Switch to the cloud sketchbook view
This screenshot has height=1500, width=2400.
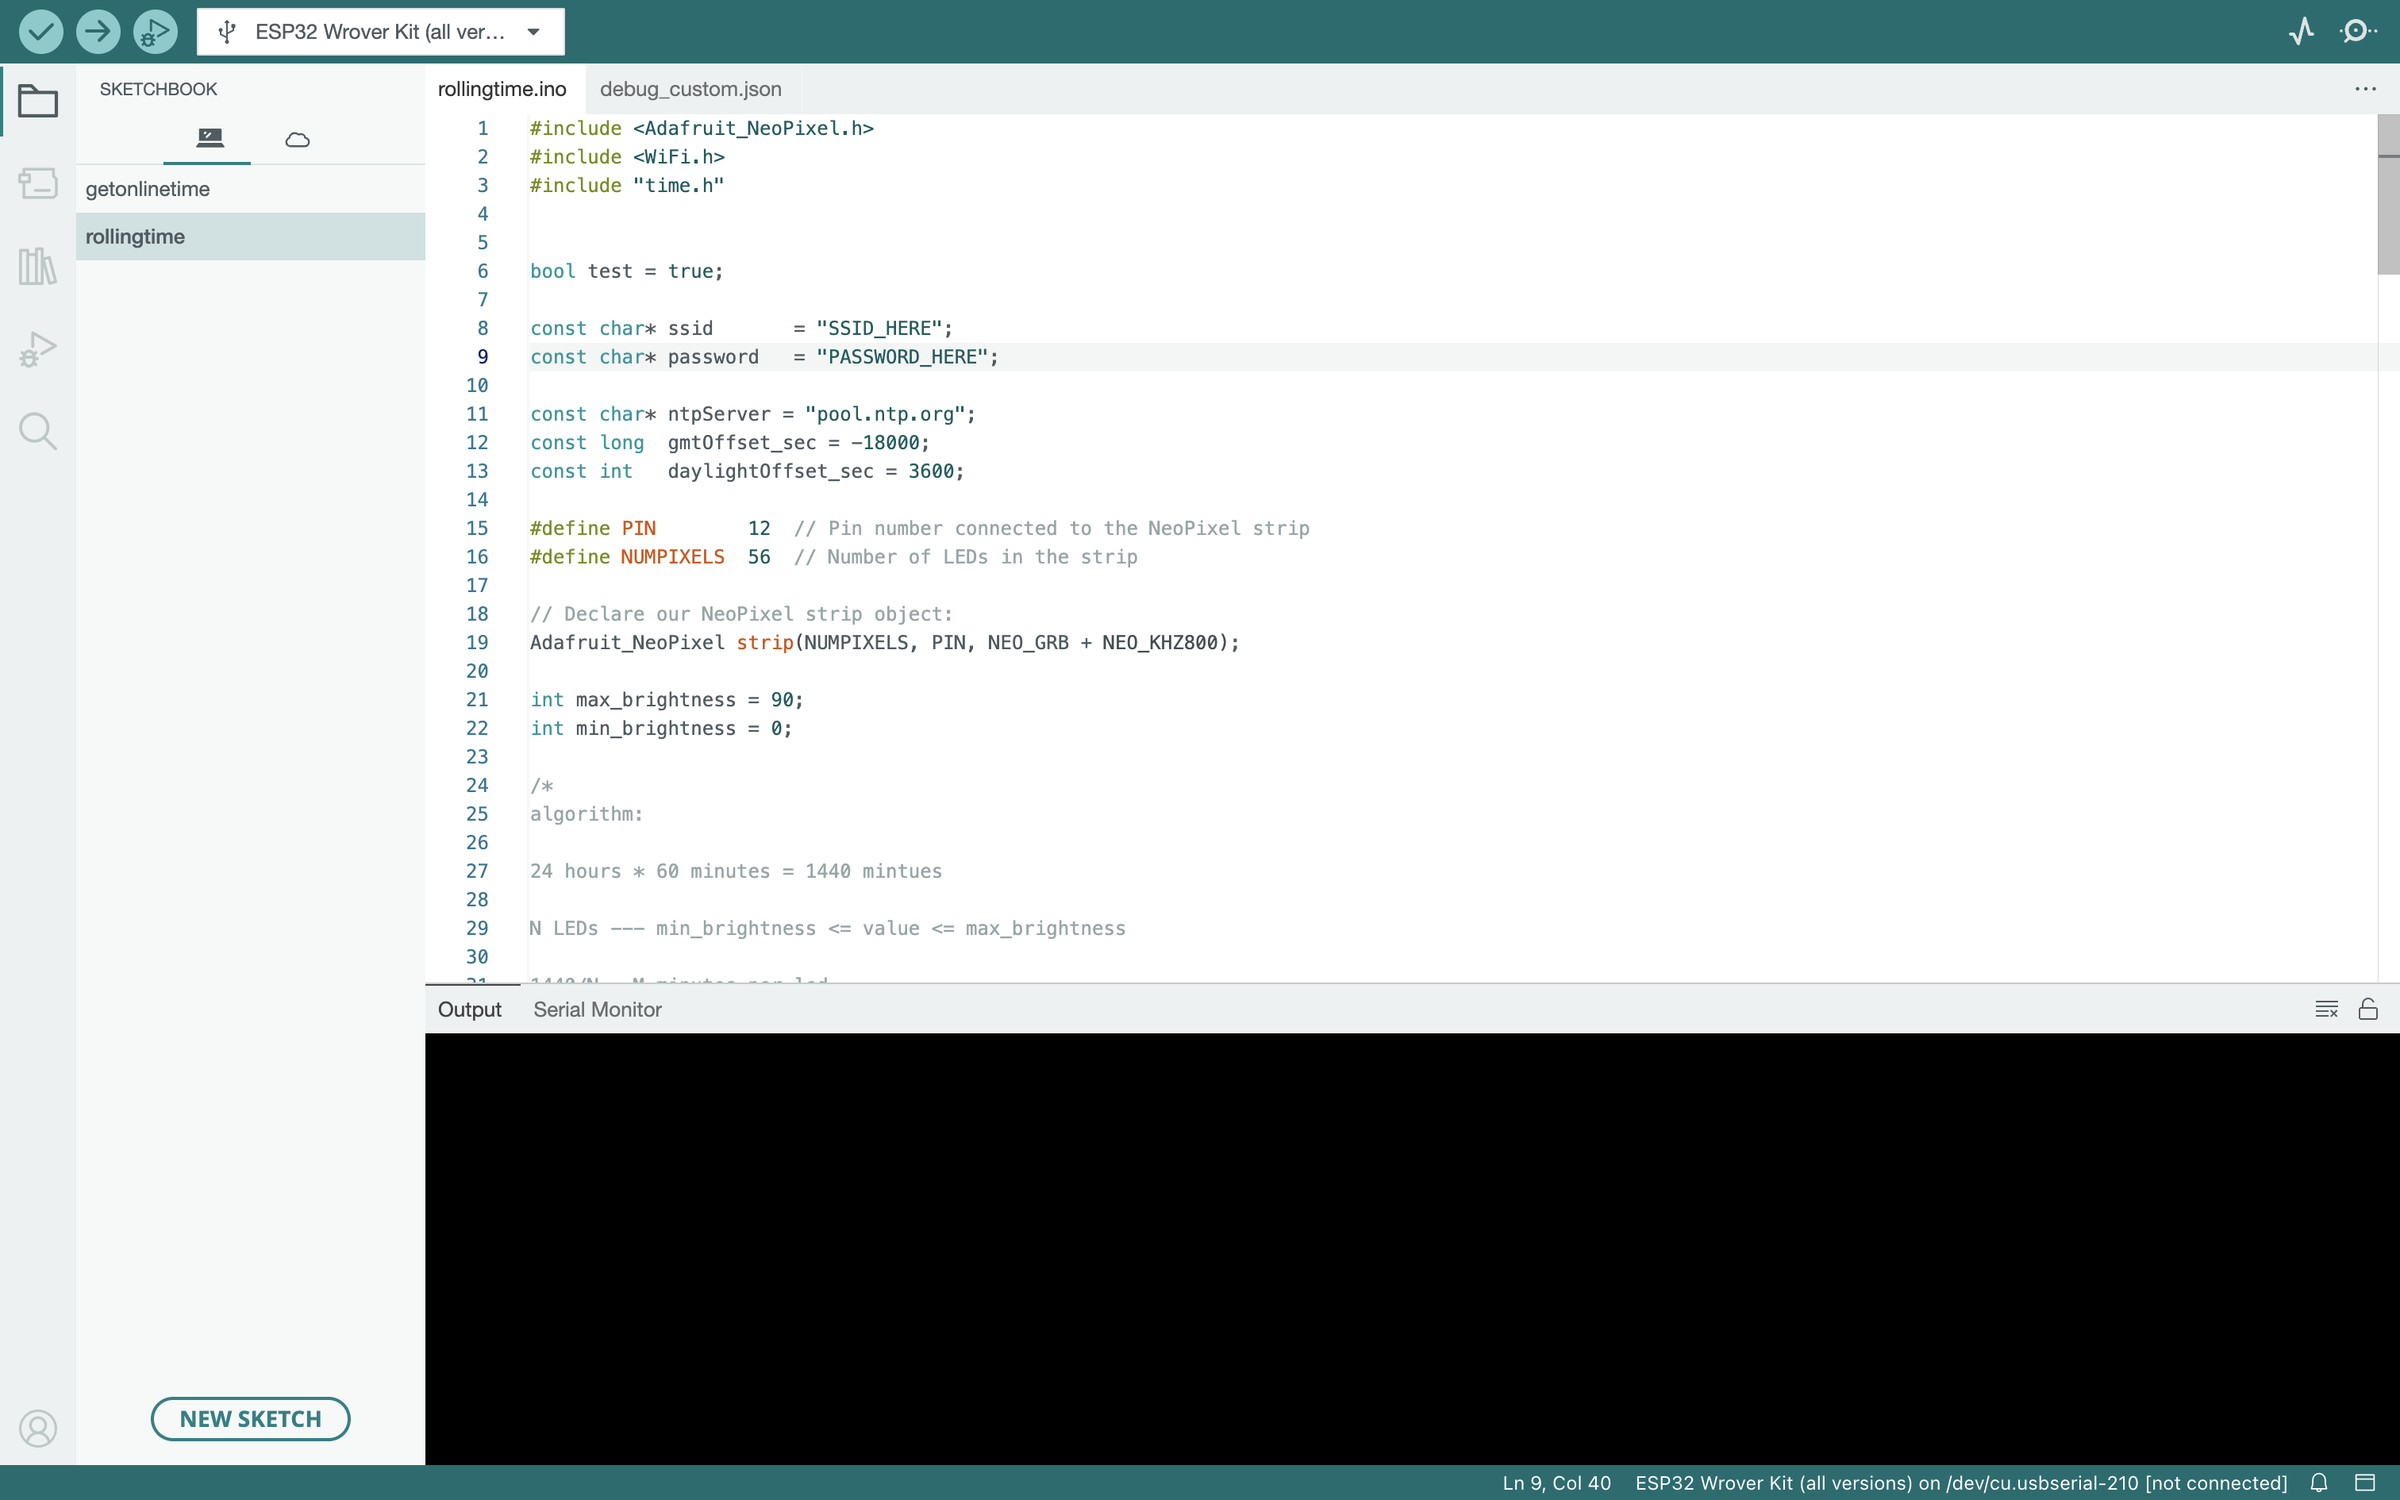point(297,139)
